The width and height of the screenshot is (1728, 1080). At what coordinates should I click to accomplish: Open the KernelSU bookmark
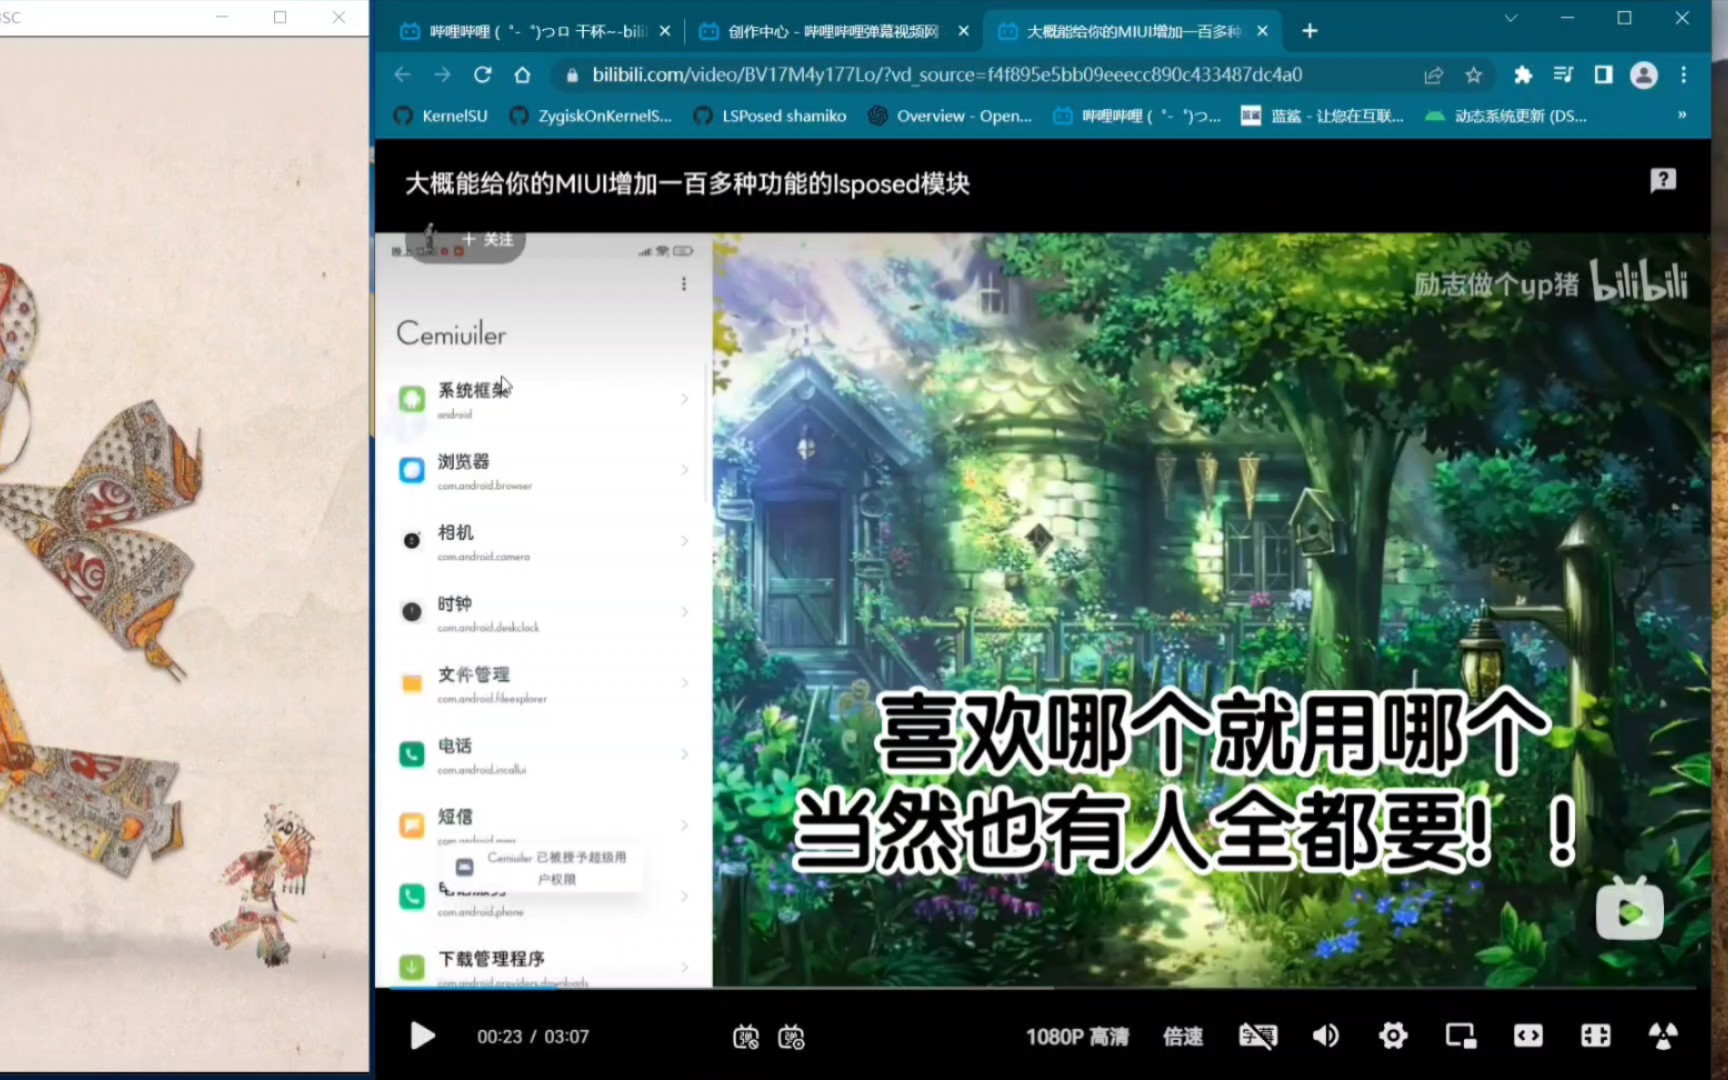440,115
